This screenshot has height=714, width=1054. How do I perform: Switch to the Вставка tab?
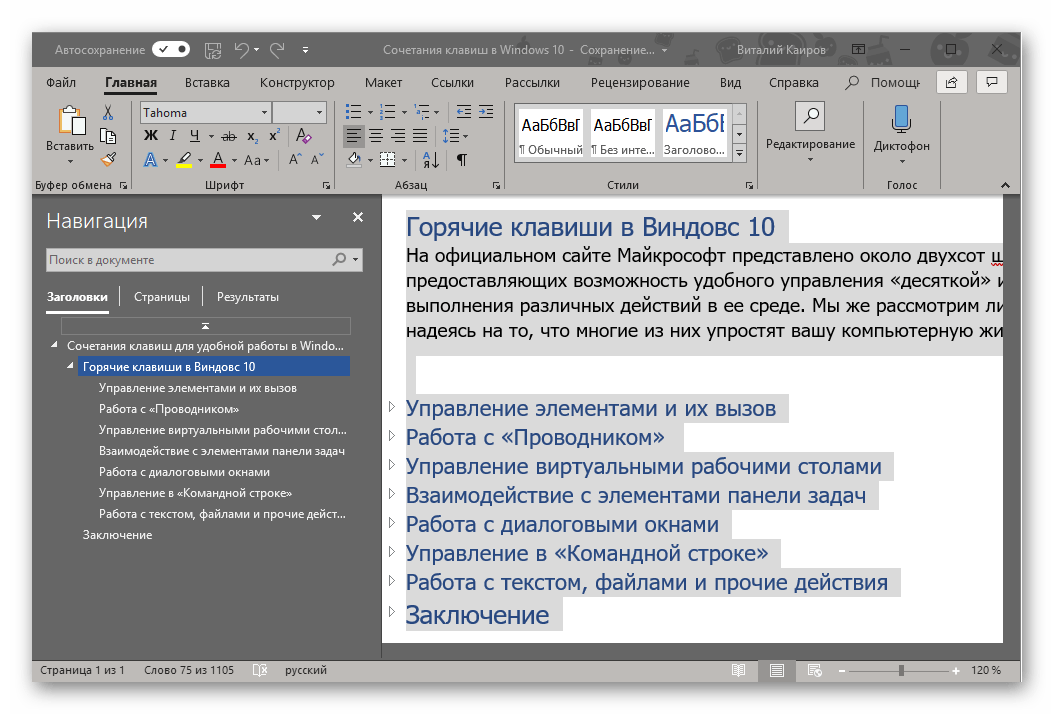pos(207,83)
